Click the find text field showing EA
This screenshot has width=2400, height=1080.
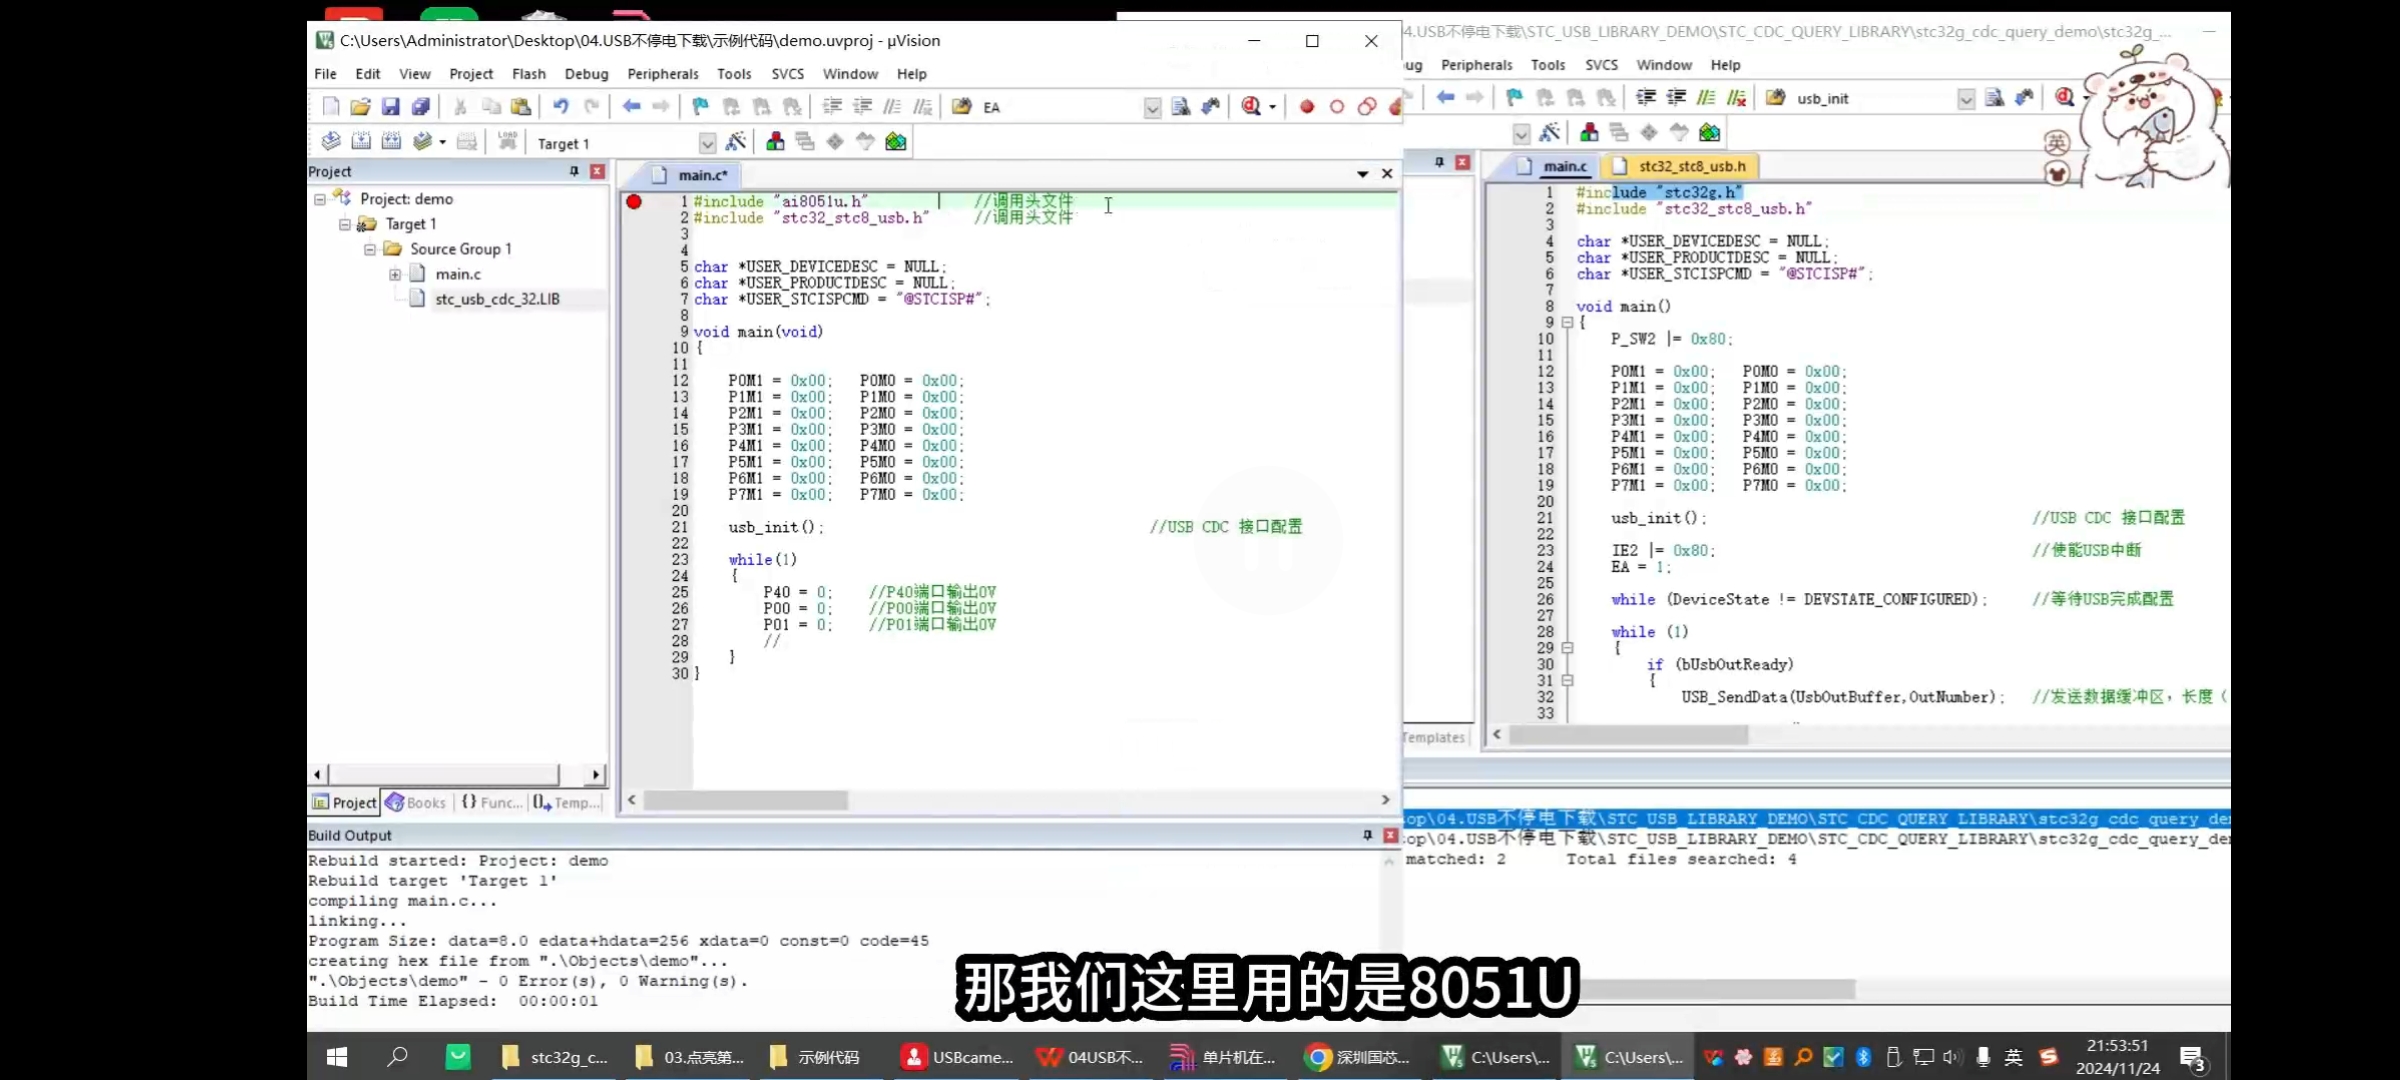tap(1060, 107)
